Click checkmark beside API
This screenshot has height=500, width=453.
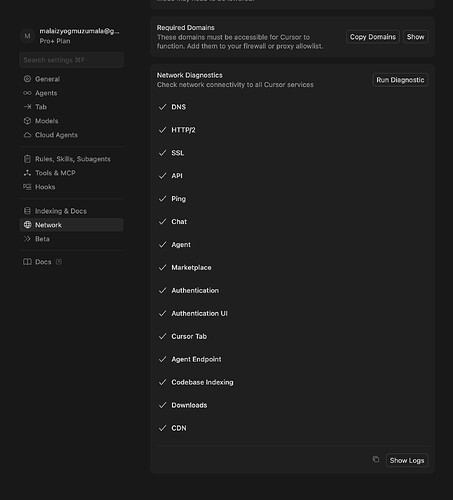pyautogui.click(x=162, y=176)
